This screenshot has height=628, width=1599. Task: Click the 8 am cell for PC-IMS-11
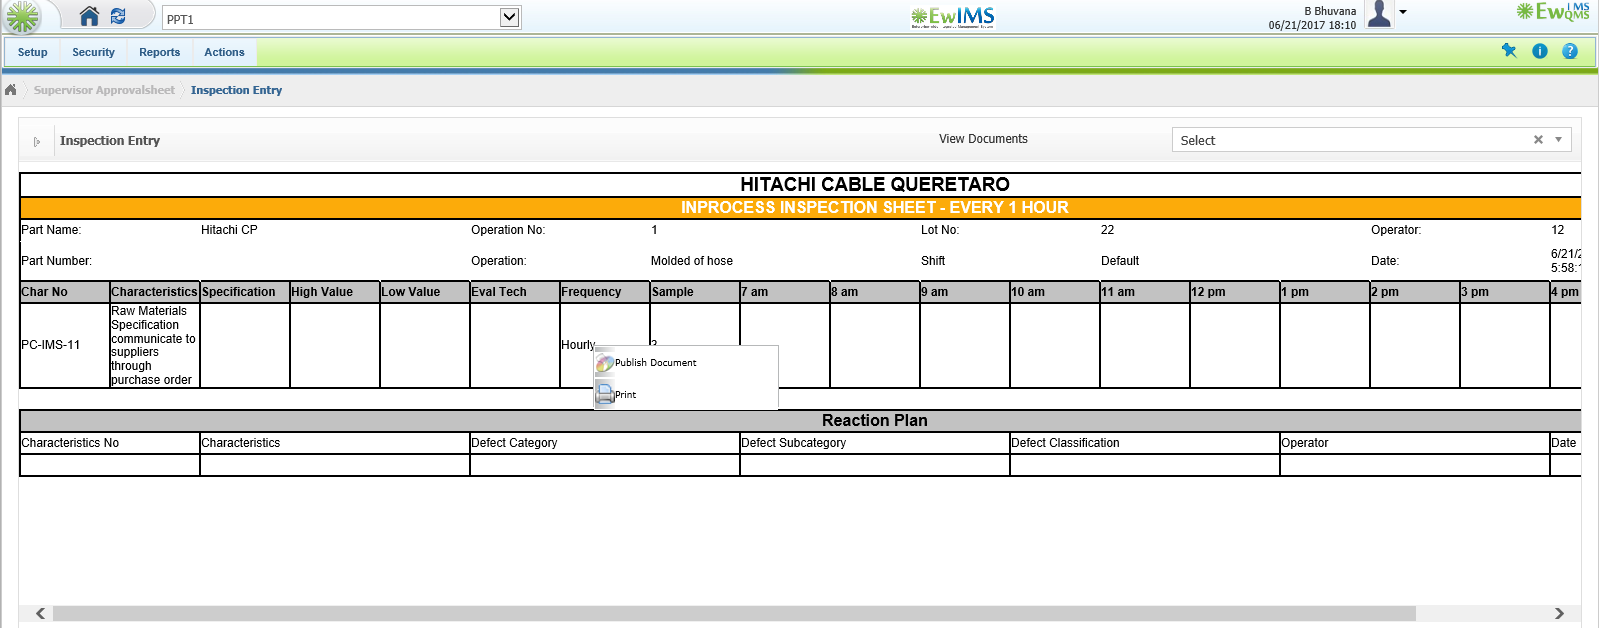pyautogui.click(x=874, y=345)
